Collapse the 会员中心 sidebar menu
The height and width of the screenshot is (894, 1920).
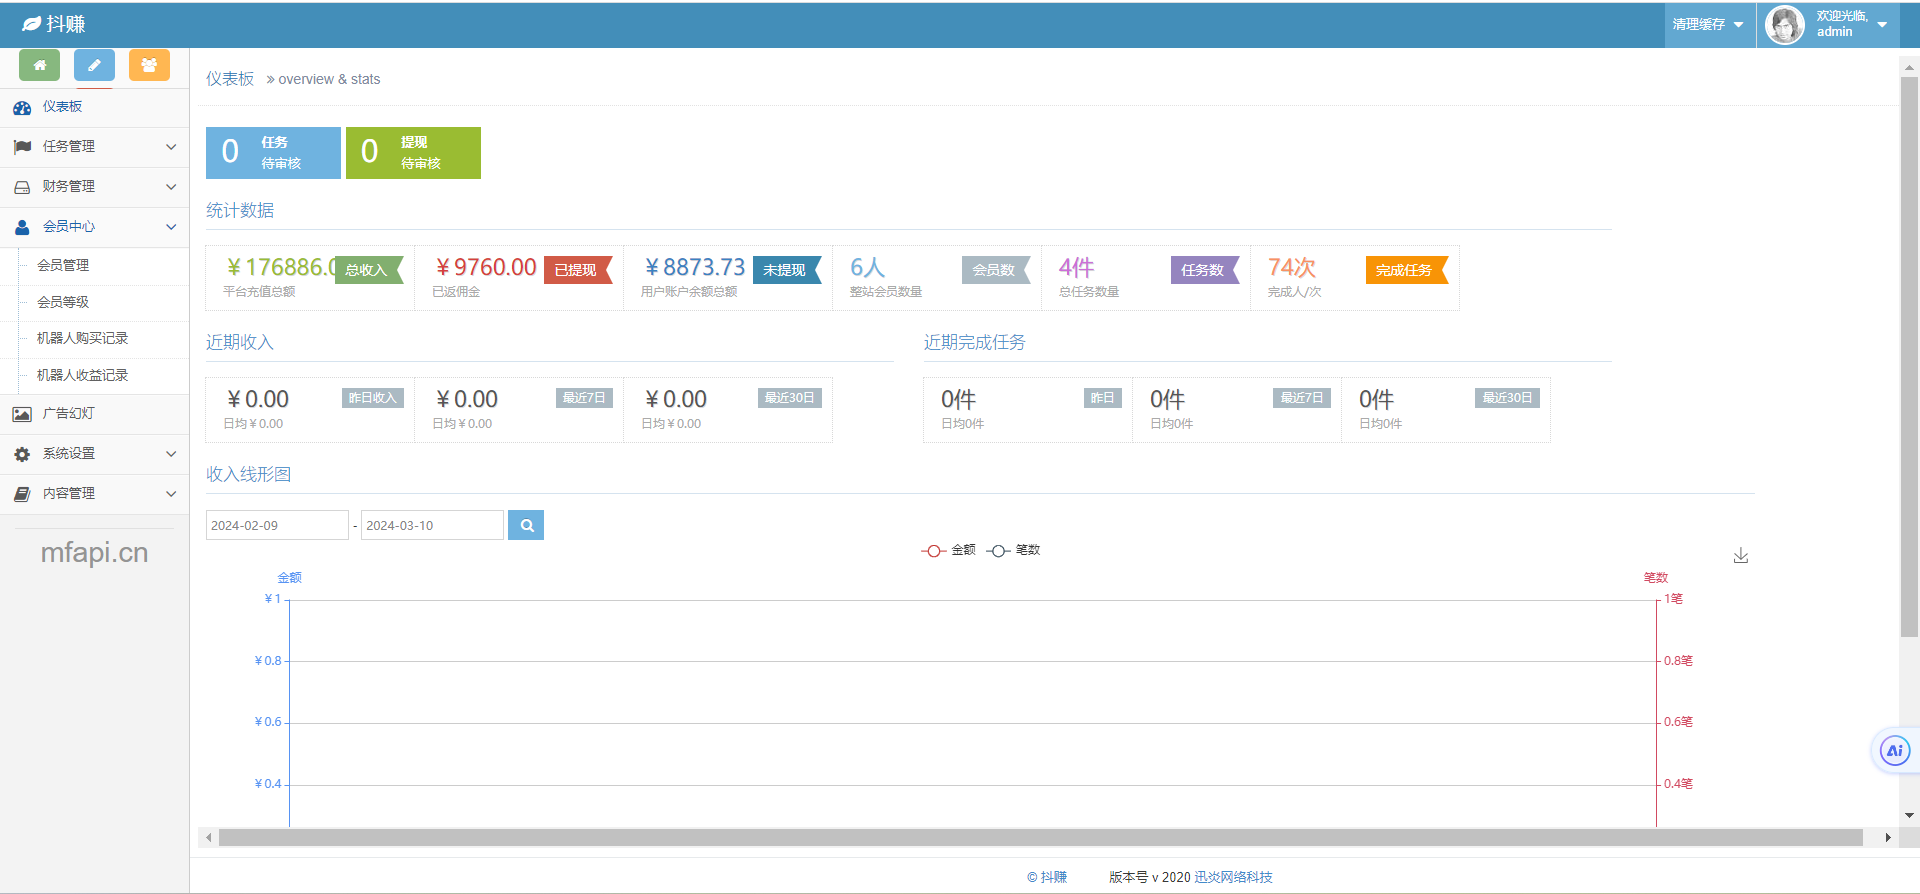coord(94,227)
